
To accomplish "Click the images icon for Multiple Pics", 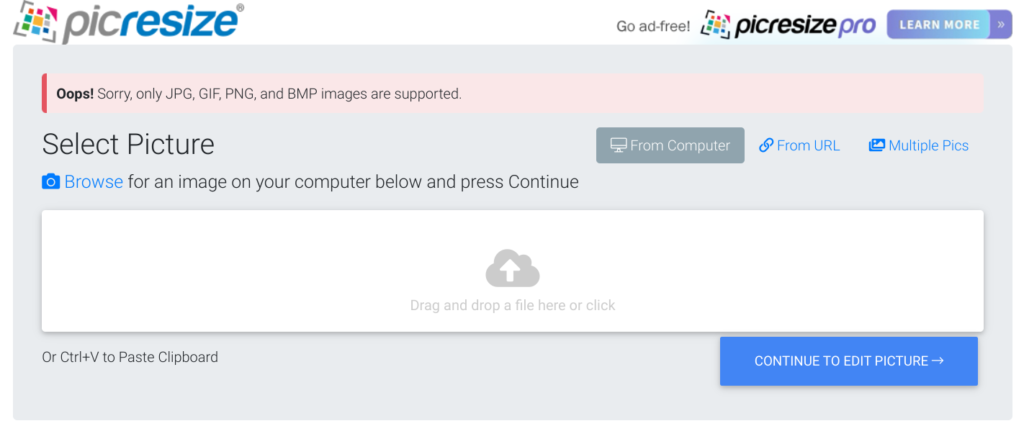I will tap(876, 145).
